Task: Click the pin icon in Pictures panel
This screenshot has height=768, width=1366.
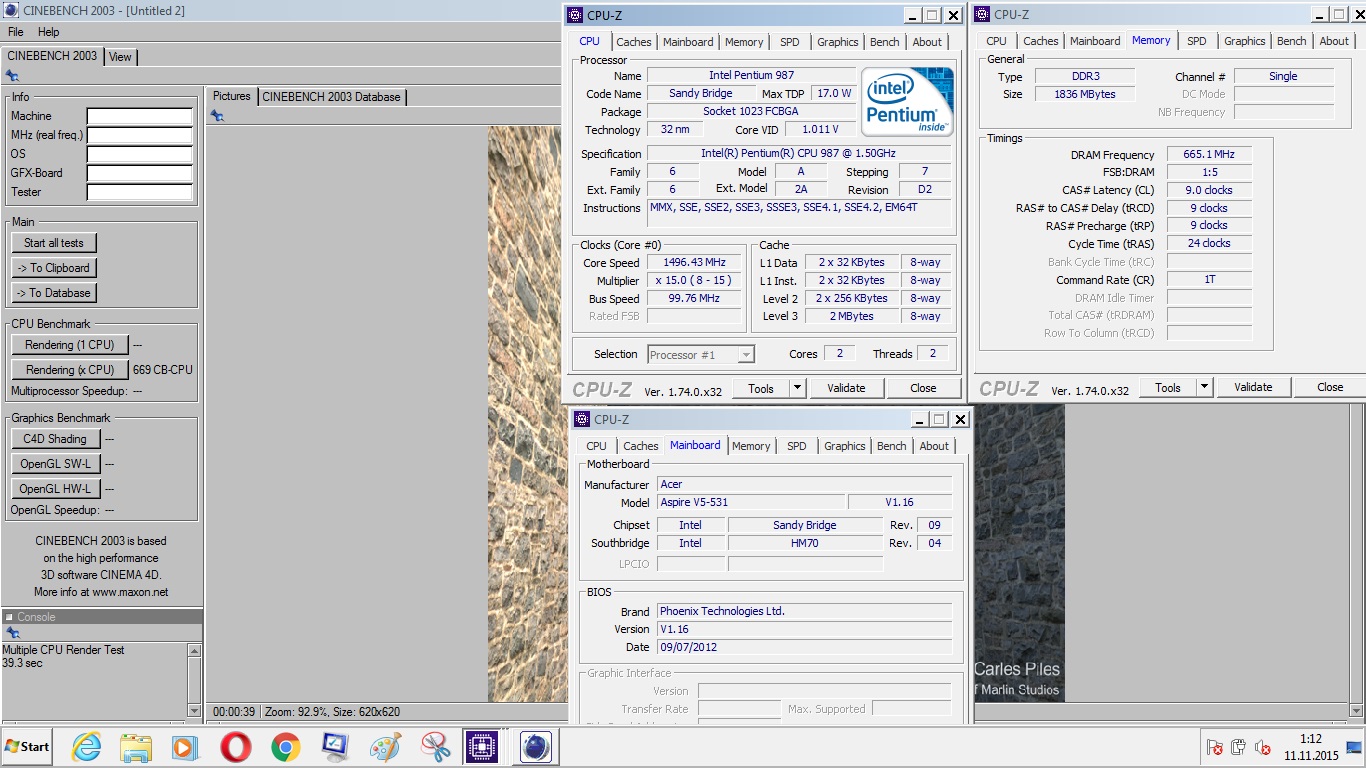Action: 217,116
